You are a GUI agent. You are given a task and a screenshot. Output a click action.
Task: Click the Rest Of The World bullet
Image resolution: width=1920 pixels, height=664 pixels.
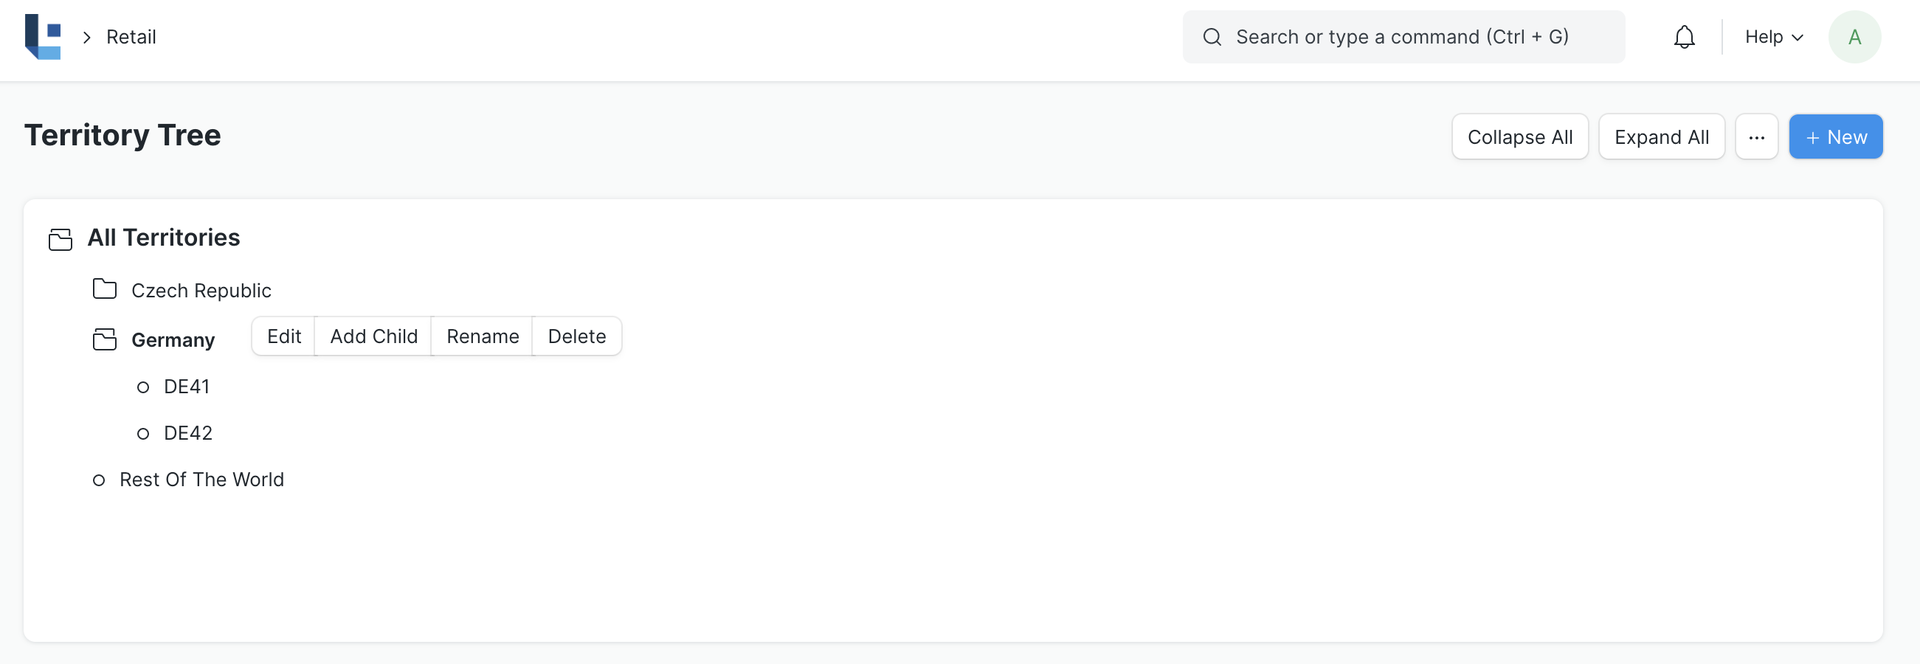tap(99, 480)
